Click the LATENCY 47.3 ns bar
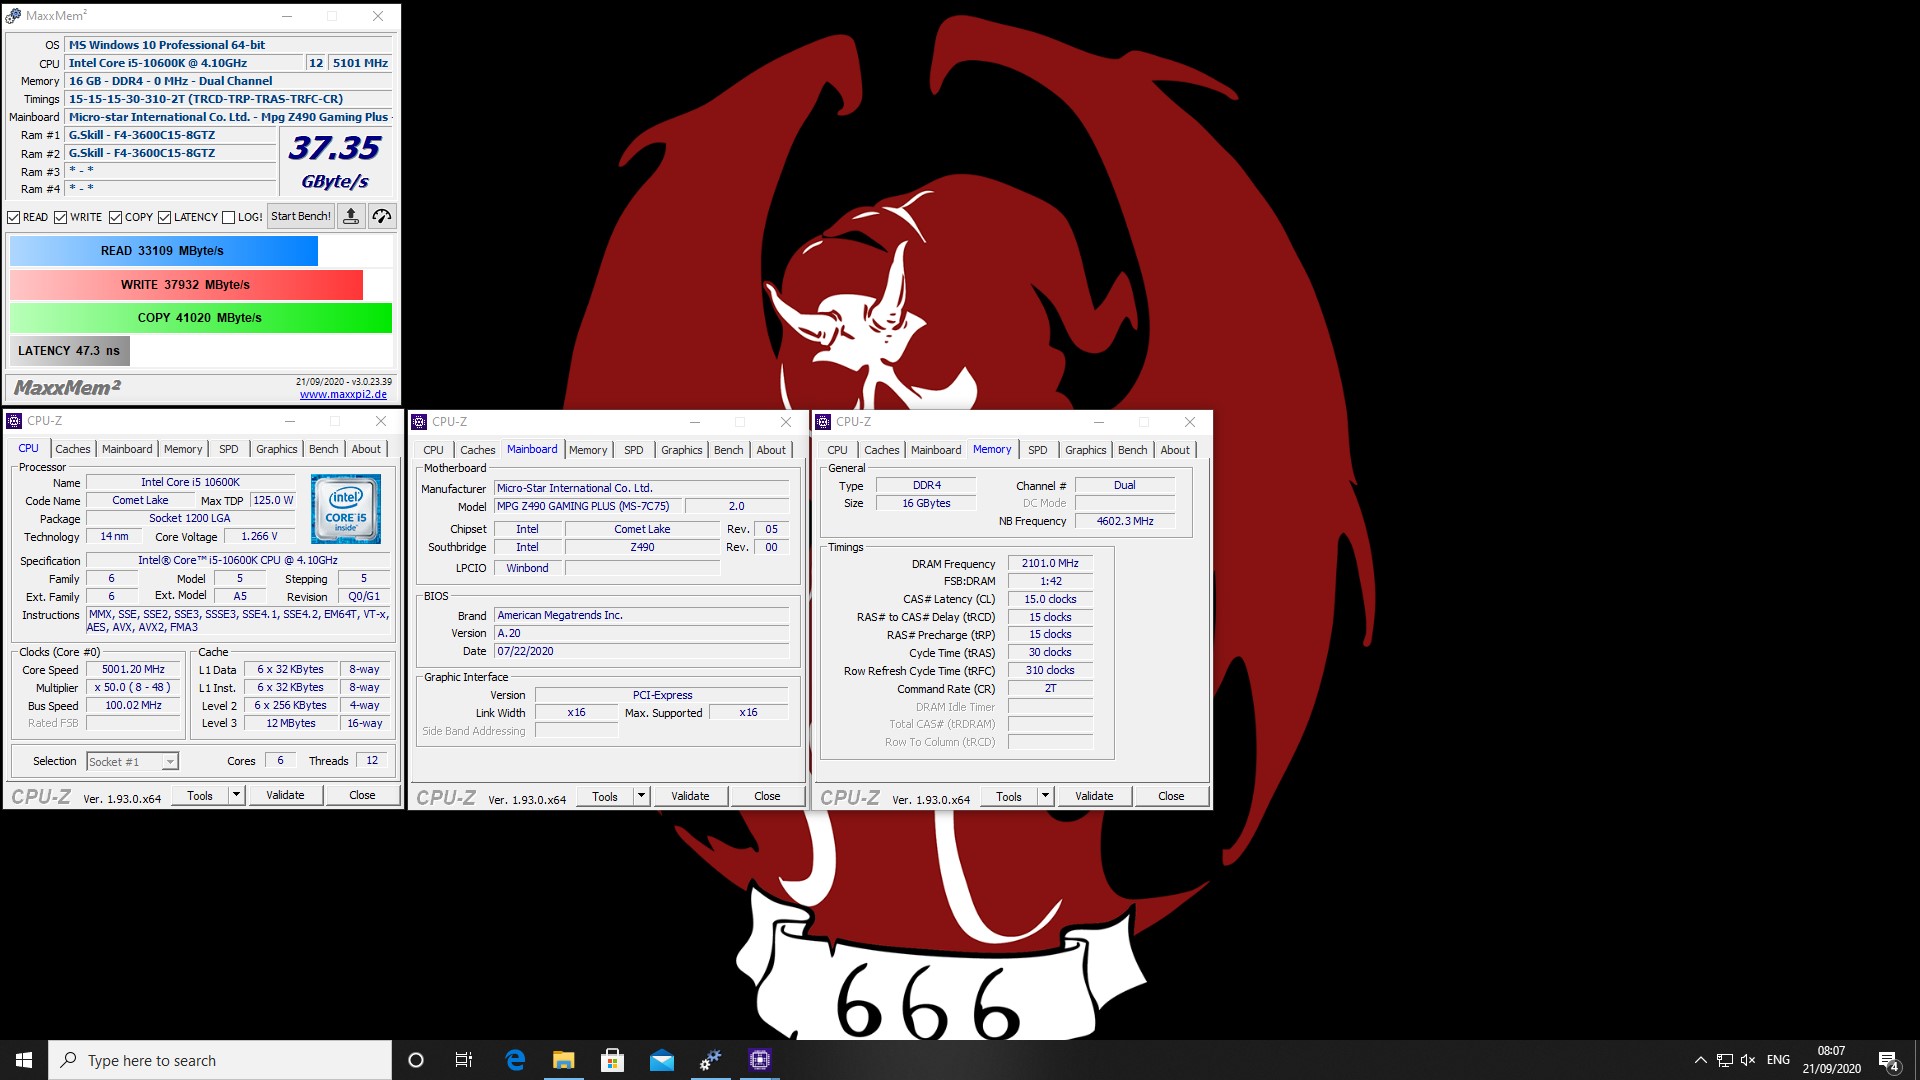 tap(69, 351)
